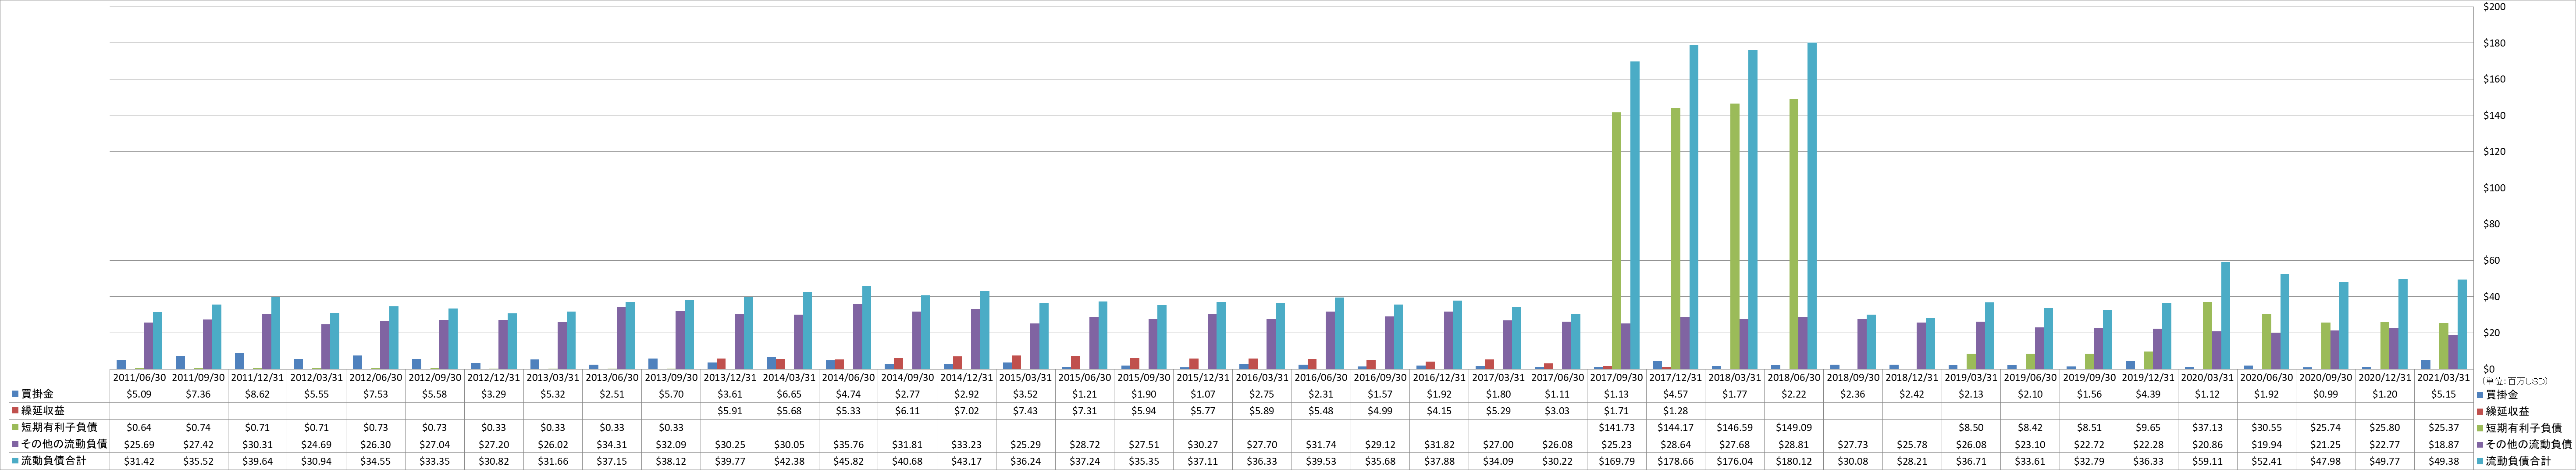Click the $7.43 cell under 2015/03/31
The height and width of the screenshot is (470, 2576).
[1026, 411]
